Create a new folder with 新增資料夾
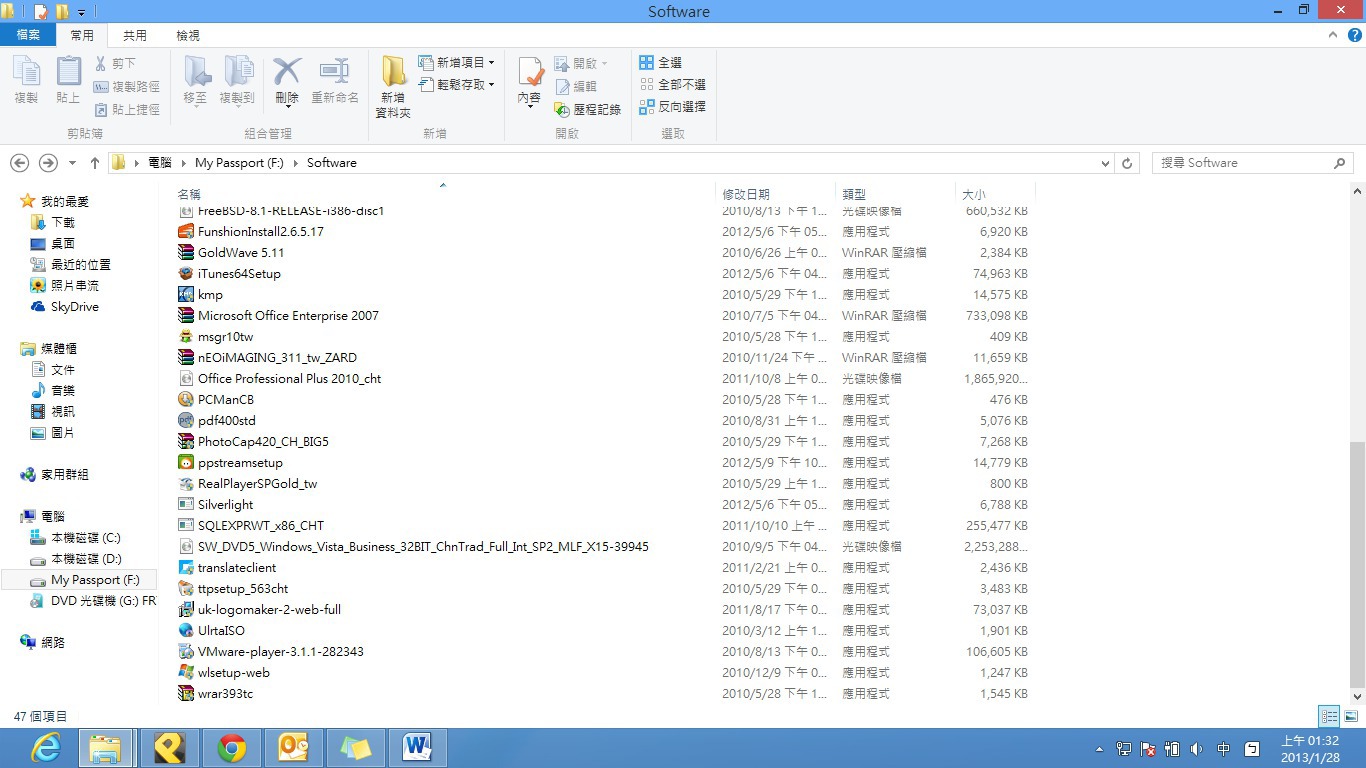 pyautogui.click(x=393, y=87)
